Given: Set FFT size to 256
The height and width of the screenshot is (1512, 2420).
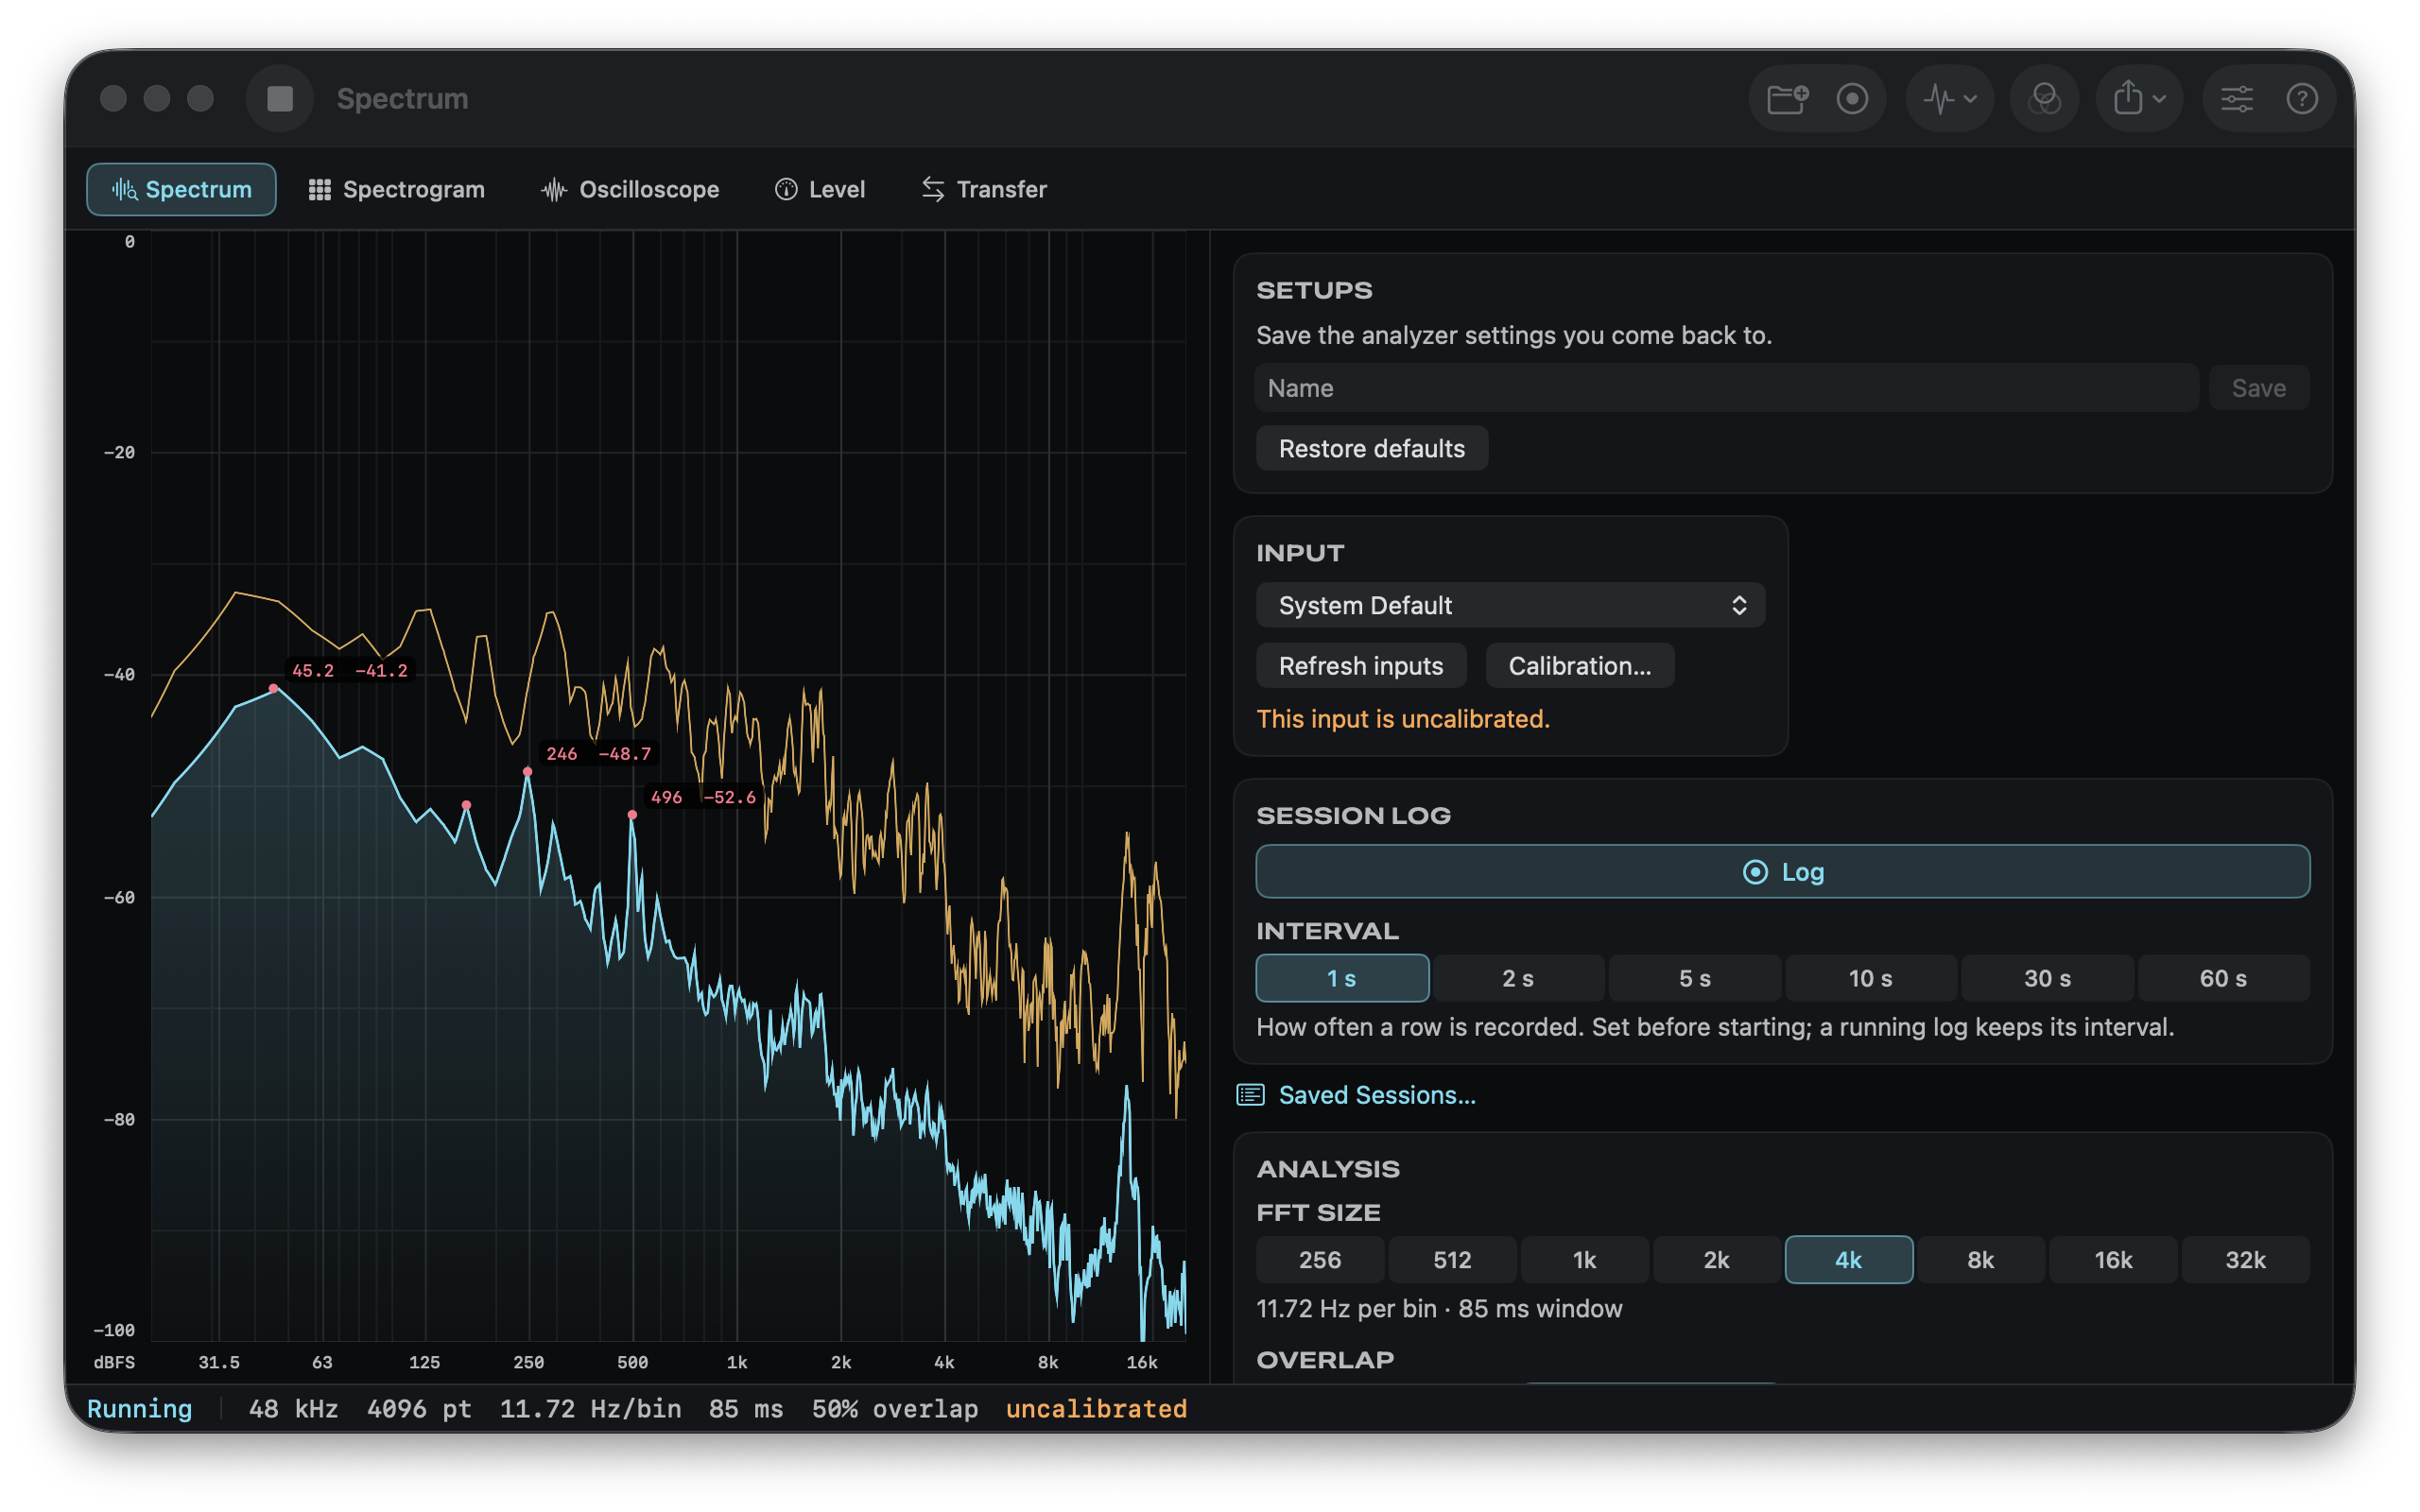Looking at the screenshot, I should 1320,1259.
